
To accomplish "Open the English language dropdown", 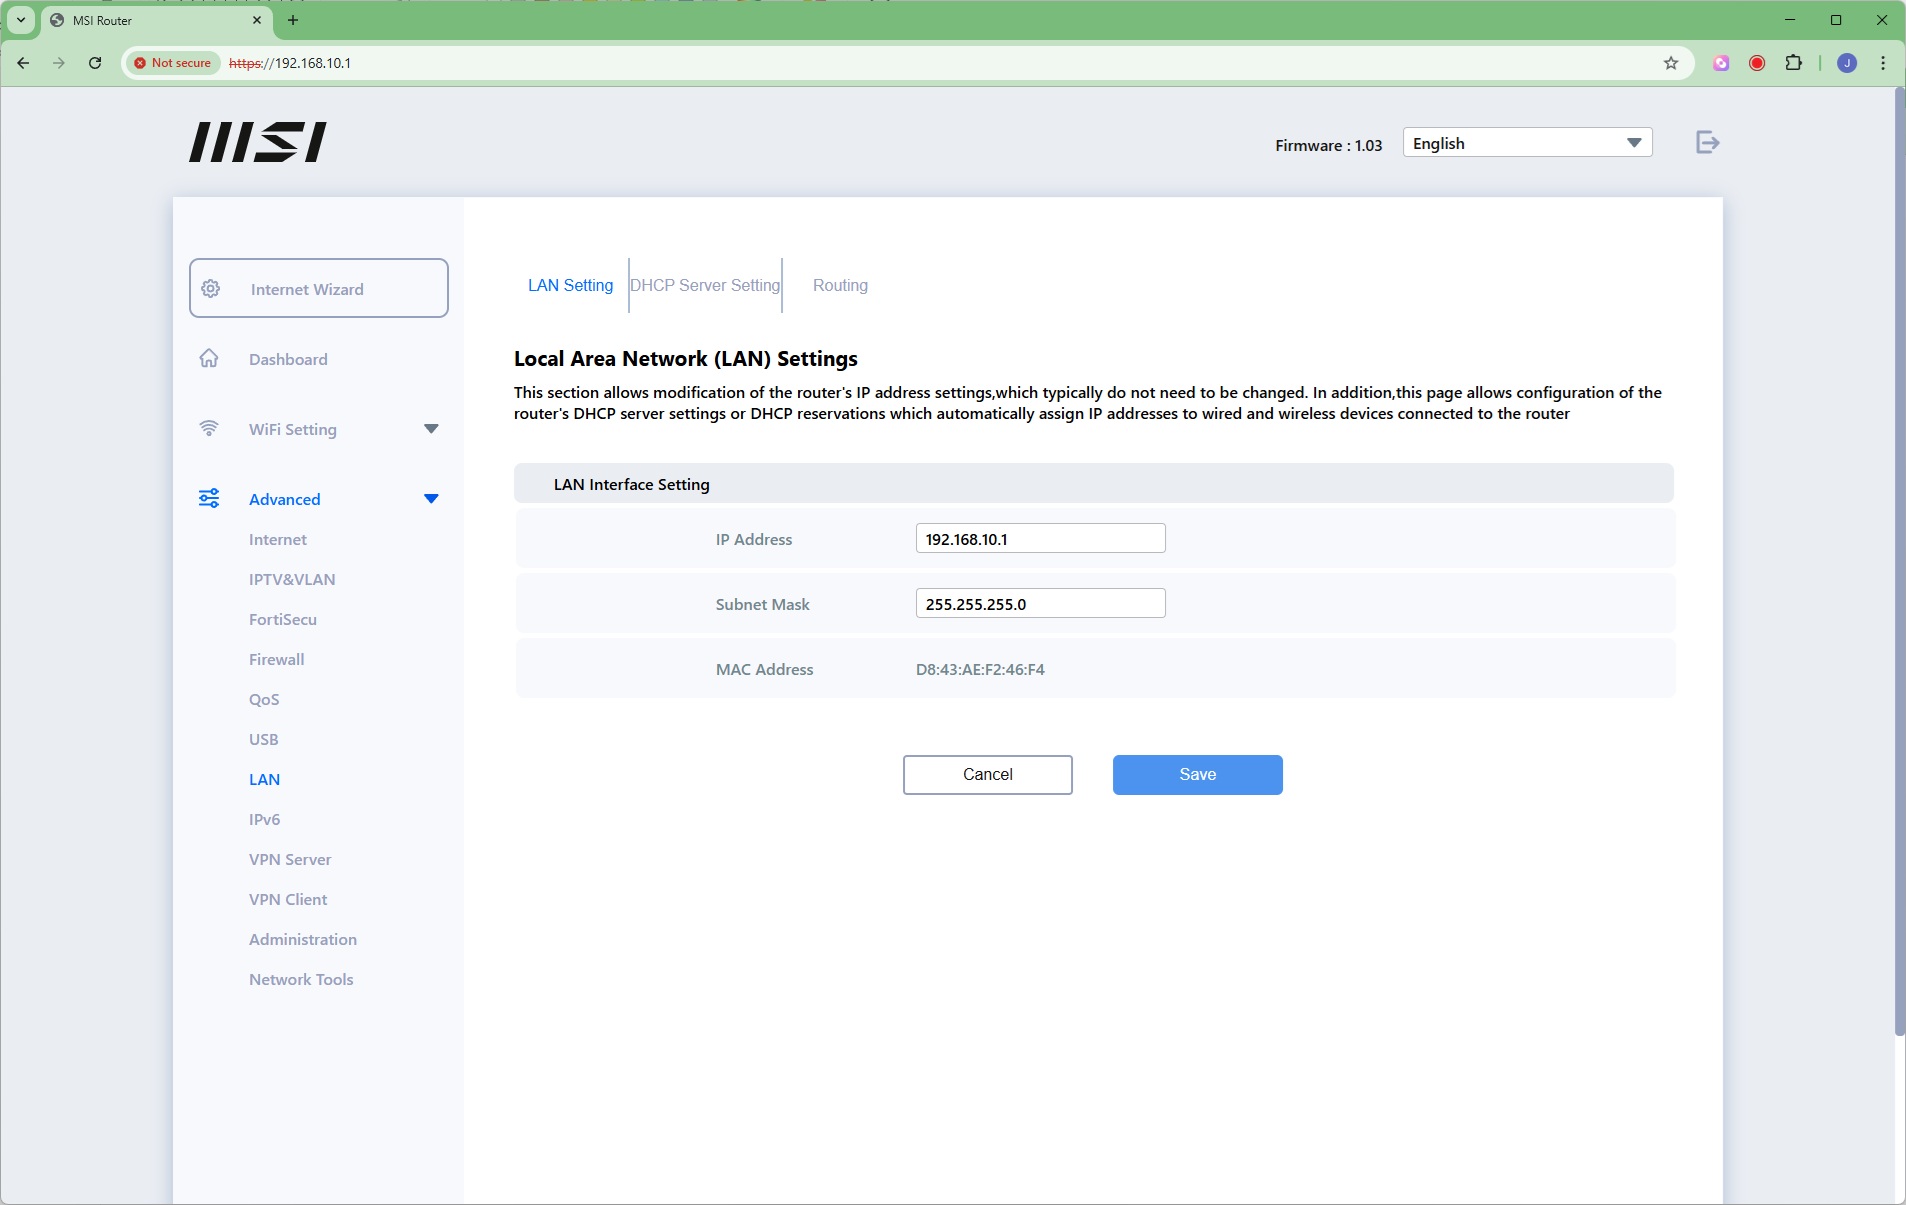I will click(1527, 143).
